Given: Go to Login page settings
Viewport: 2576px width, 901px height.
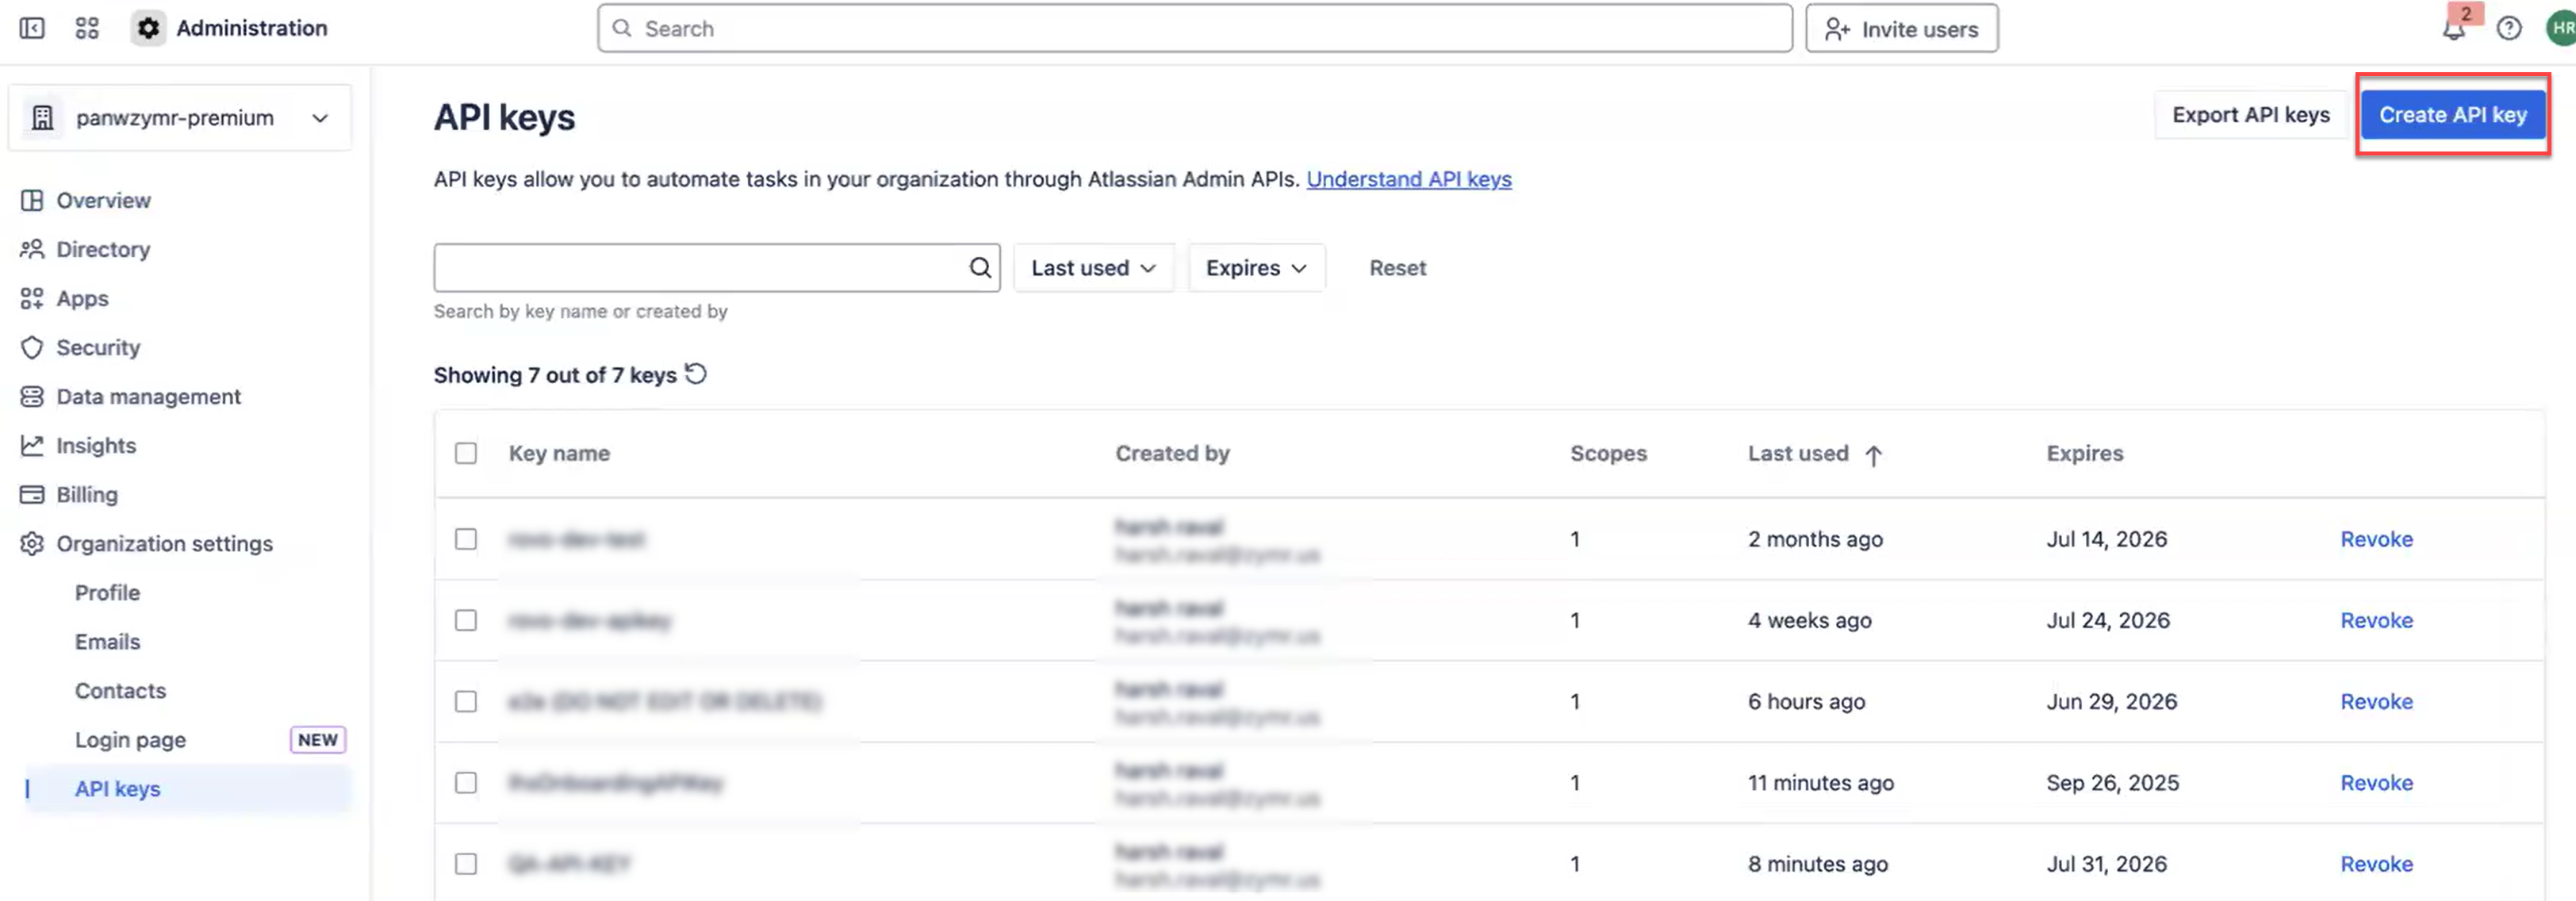Looking at the screenshot, I should point(130,739).
